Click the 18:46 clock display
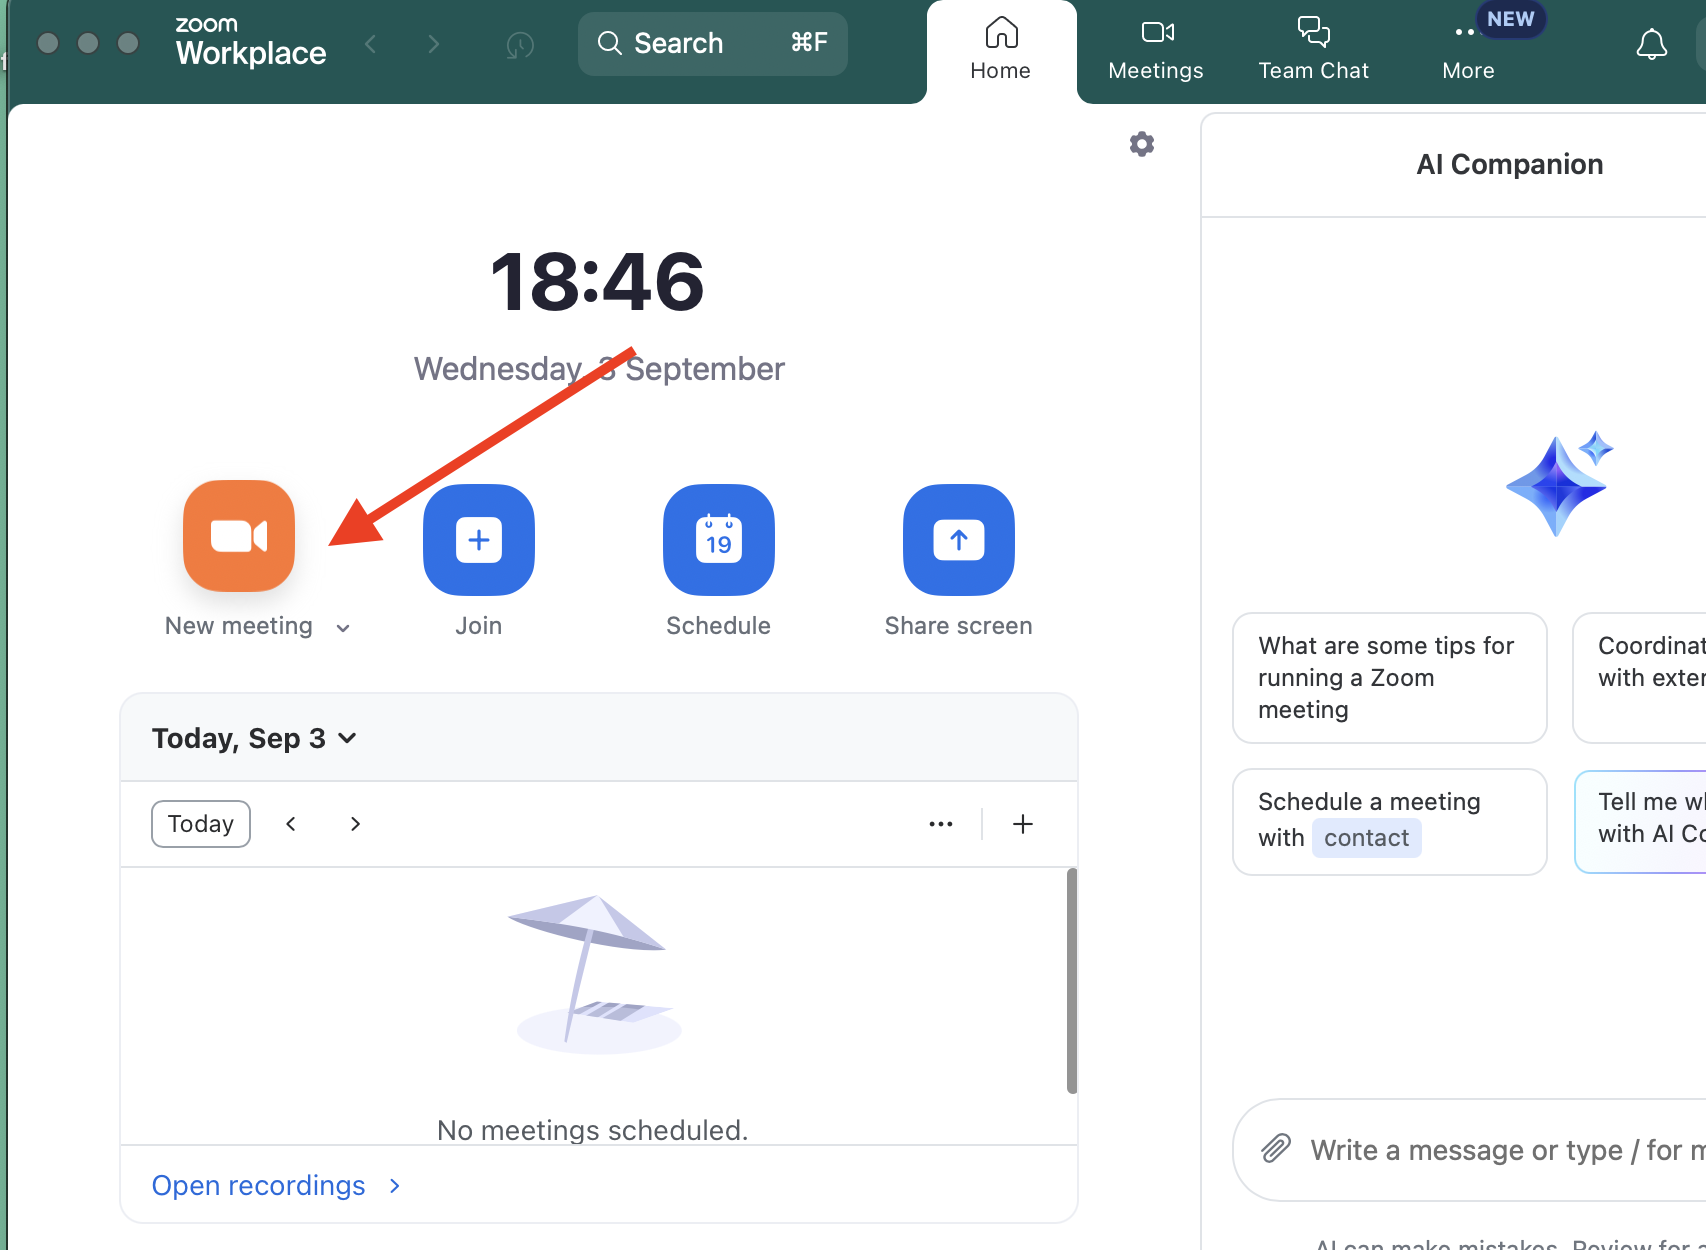The height and width of the screenshot is (1250, 1706). (598, 282)
